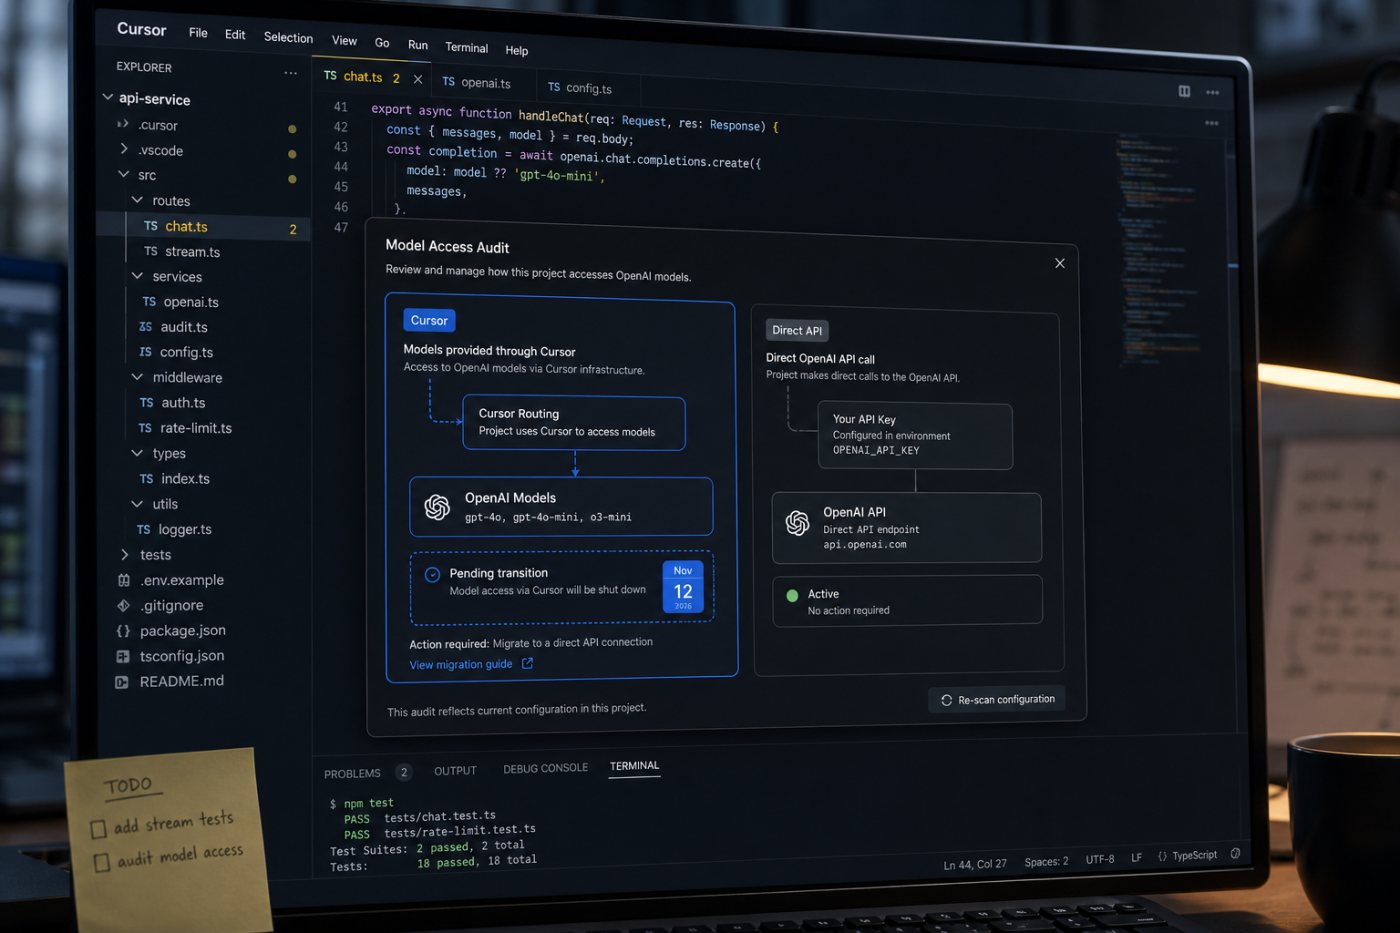
Task: Collapse the middleware folder
Action: [x=137, y=377]
